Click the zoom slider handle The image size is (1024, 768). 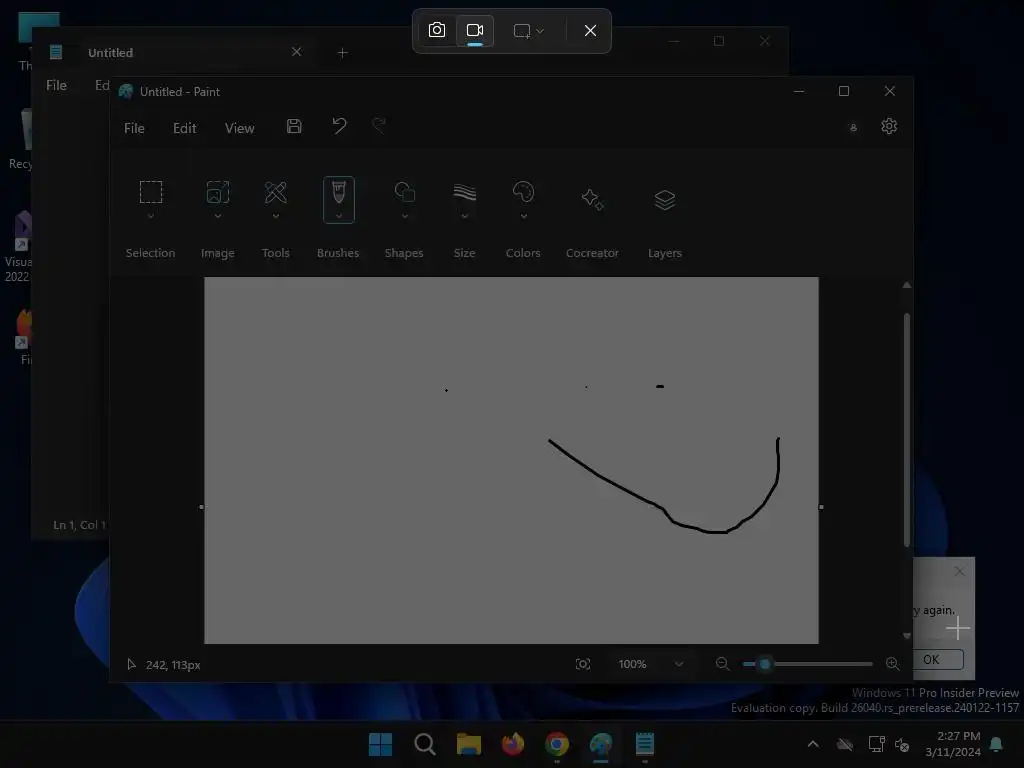click(x=765, y=664)
